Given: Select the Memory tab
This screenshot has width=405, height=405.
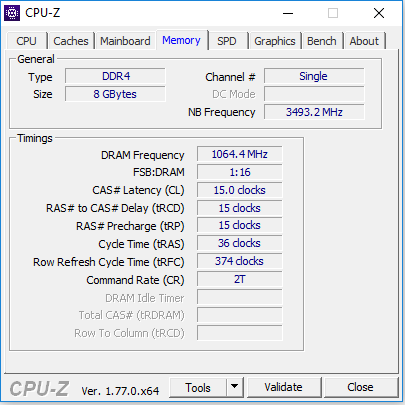Looking at the screenshot, I should [x=181, y=40].
